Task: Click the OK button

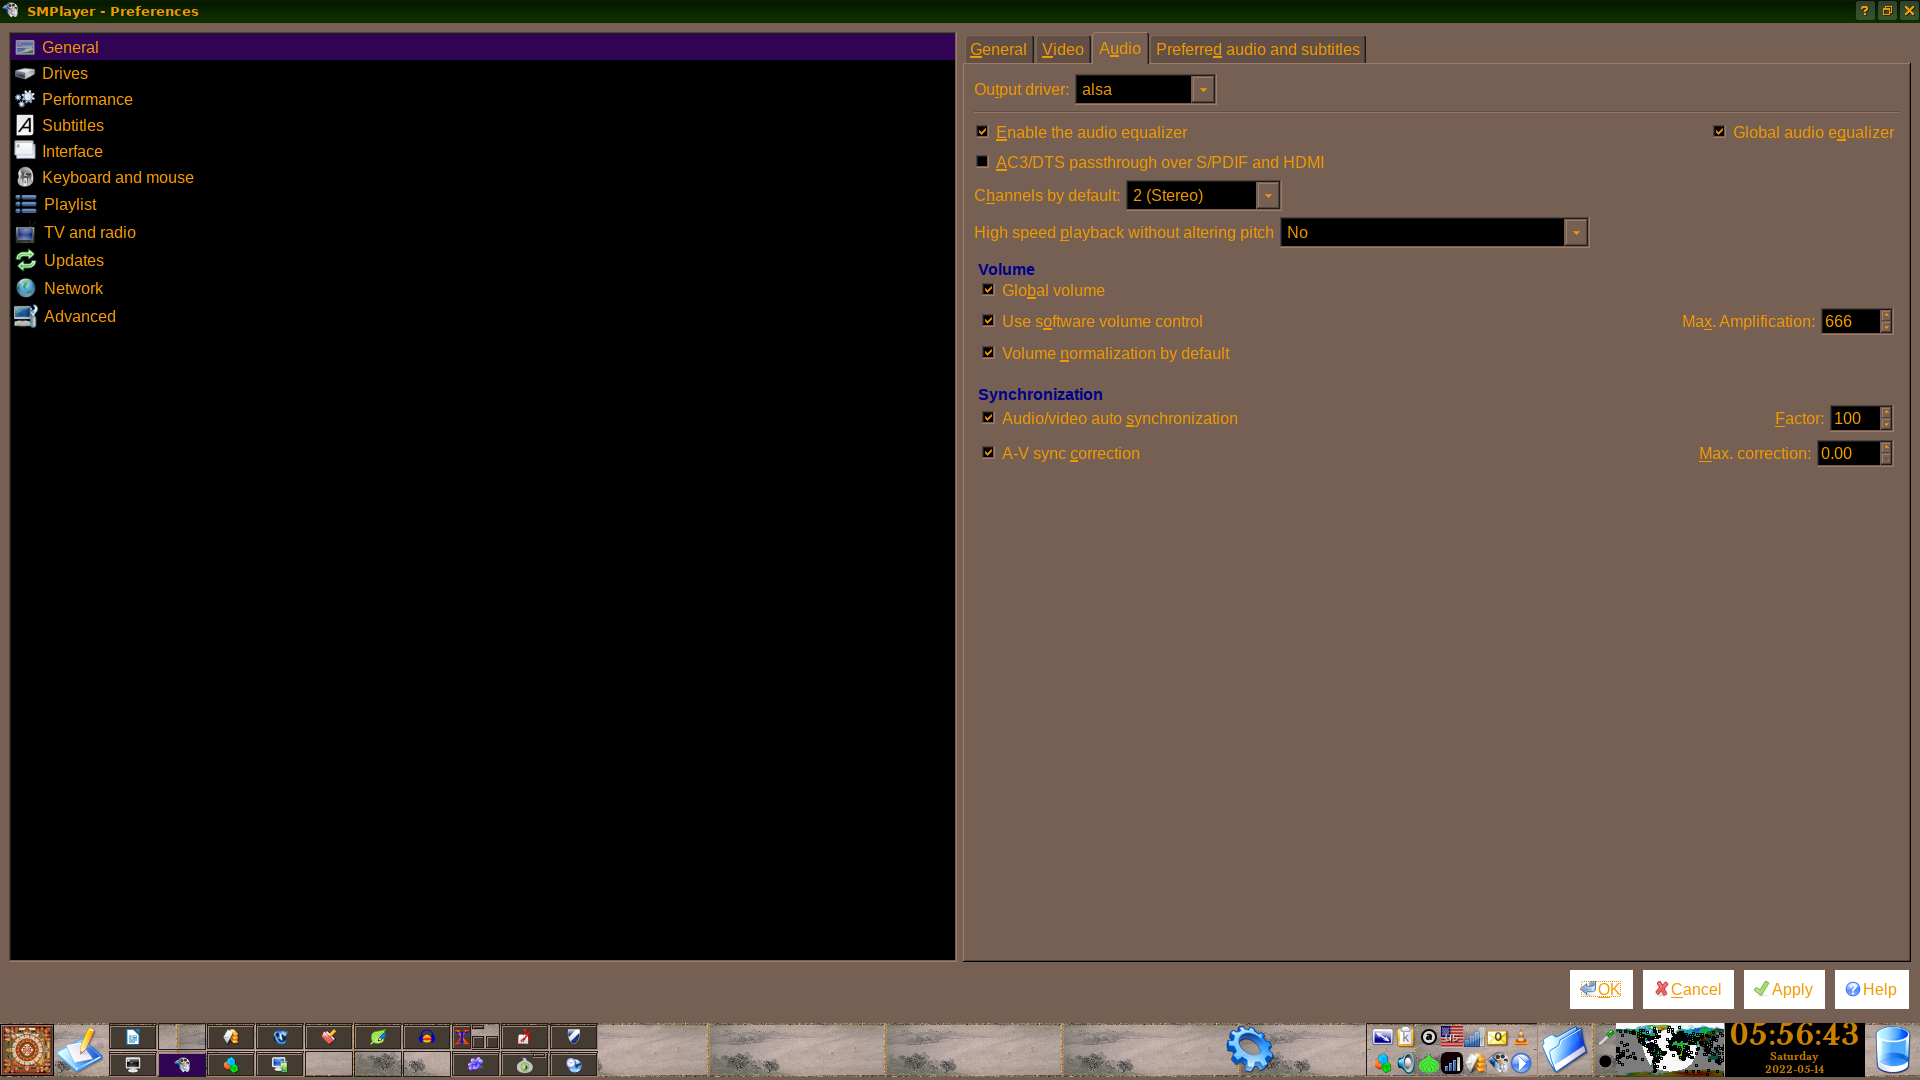Action: point(1601,989)
